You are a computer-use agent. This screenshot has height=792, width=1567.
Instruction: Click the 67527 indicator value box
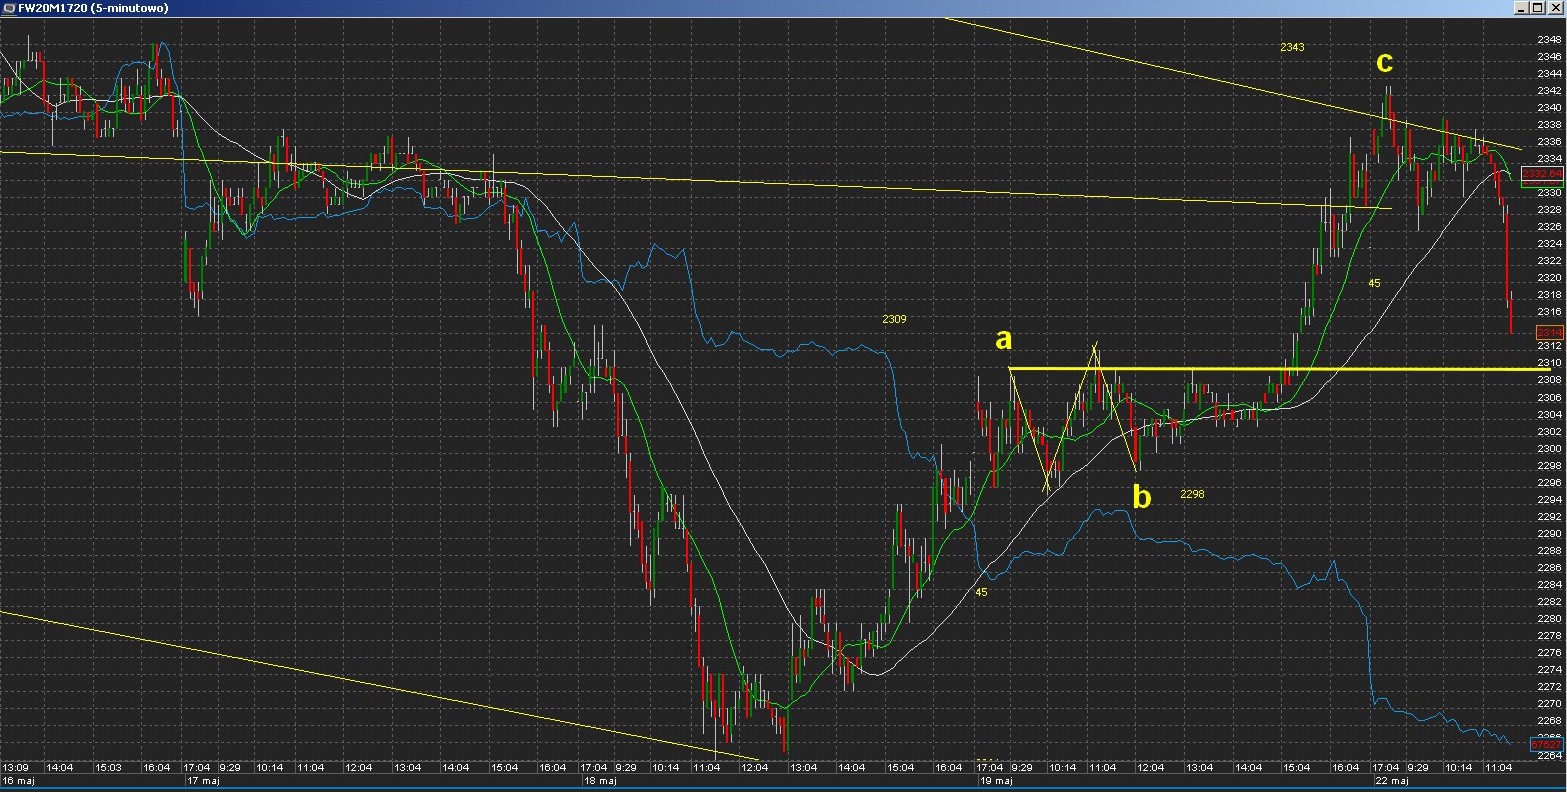tap(1546, 745)
